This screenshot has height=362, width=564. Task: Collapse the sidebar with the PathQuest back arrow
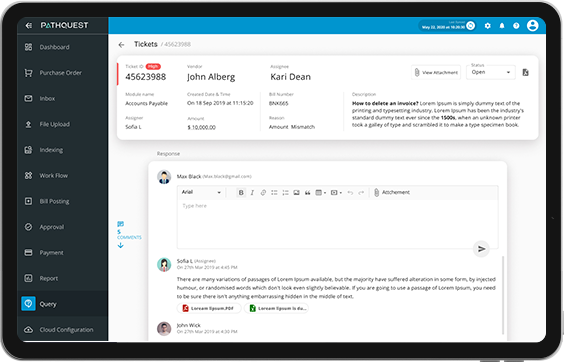[28, 25]
